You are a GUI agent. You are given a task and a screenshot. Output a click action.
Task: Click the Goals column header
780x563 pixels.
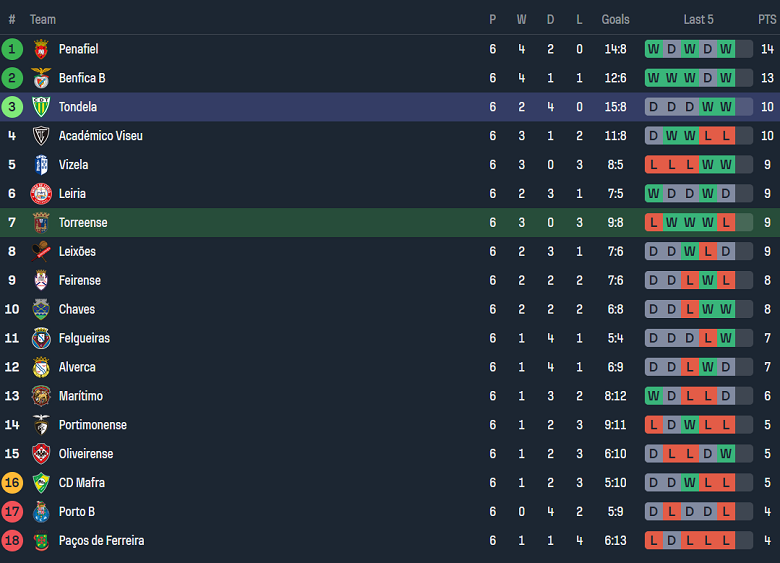615,19
